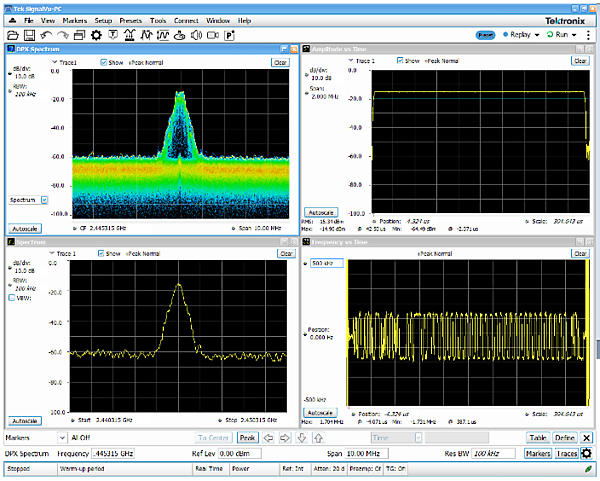Click the undo arrow in toolbar
The image size is (600, 481).
[x=46, y=35]
